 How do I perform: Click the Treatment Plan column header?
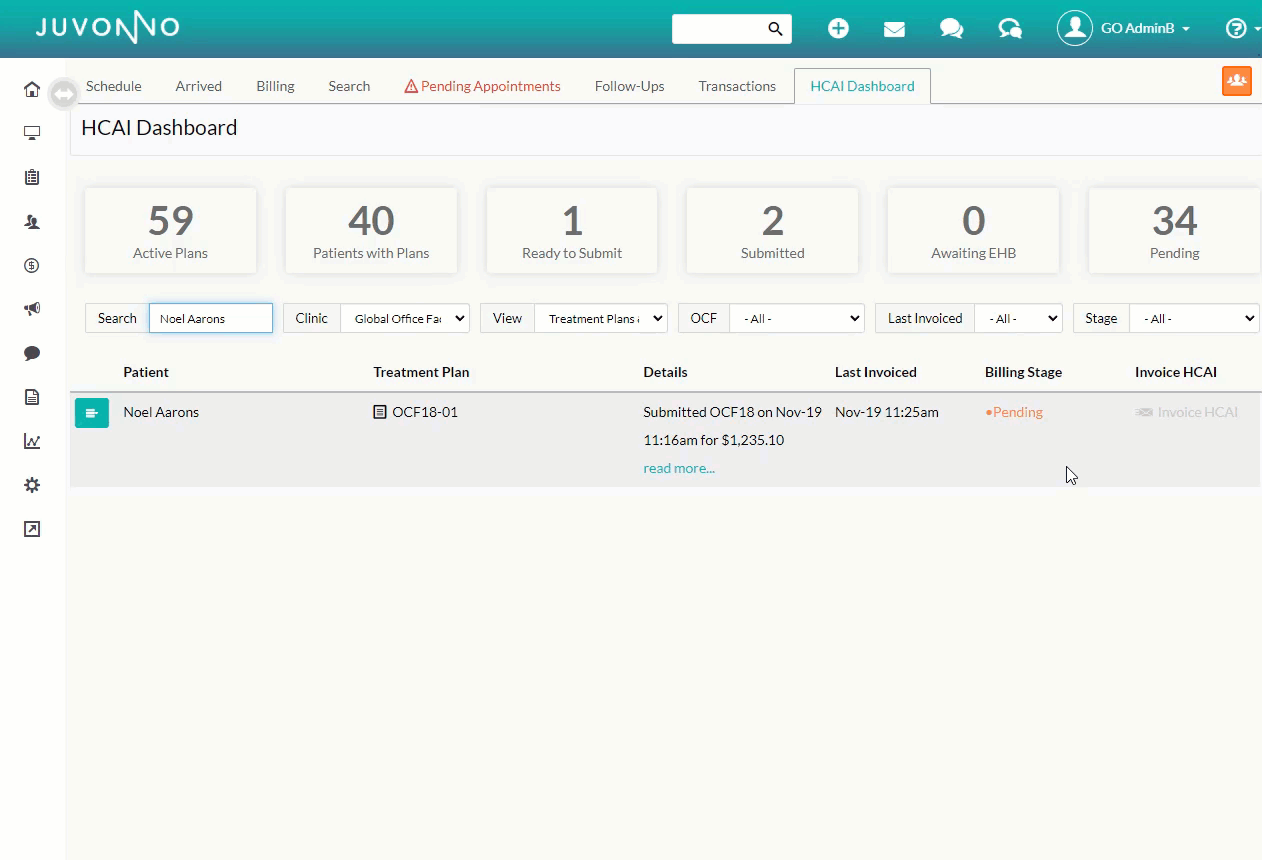pyautogui.click(x=421, y=372)
